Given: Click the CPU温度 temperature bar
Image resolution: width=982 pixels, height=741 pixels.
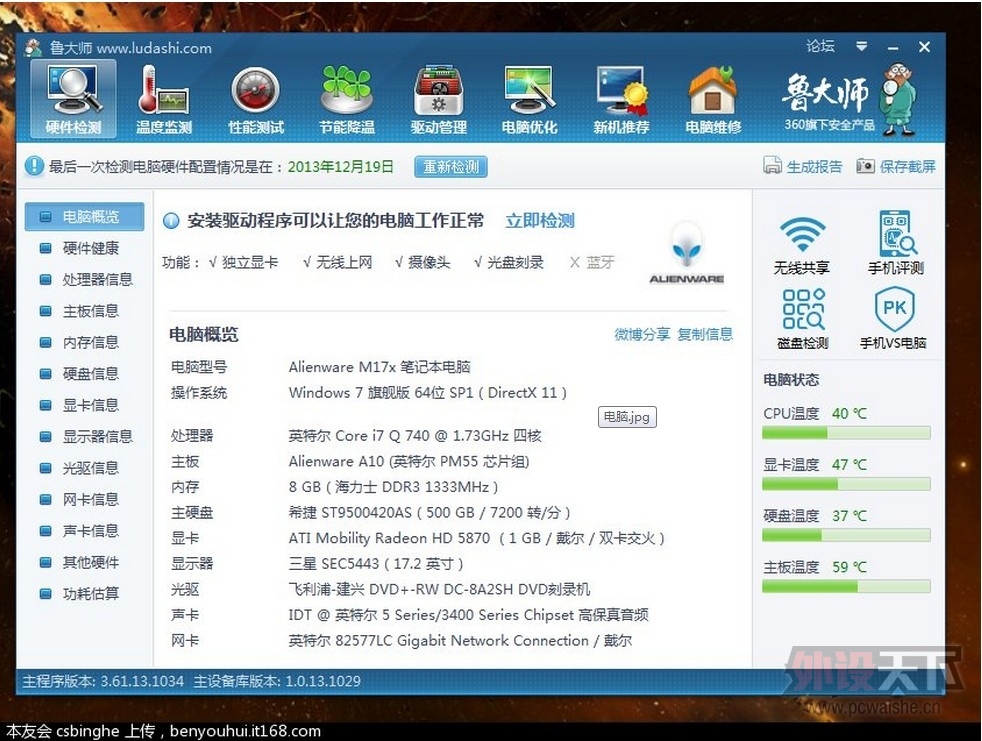Looking at the screenshot, I should (846, 433).
